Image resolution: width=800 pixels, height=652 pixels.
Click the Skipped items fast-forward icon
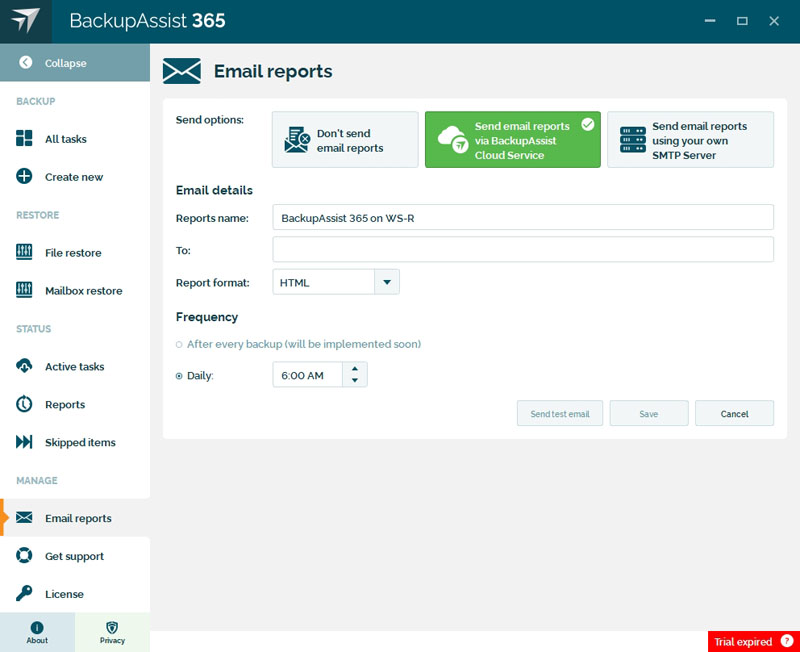tap(24, 442)
